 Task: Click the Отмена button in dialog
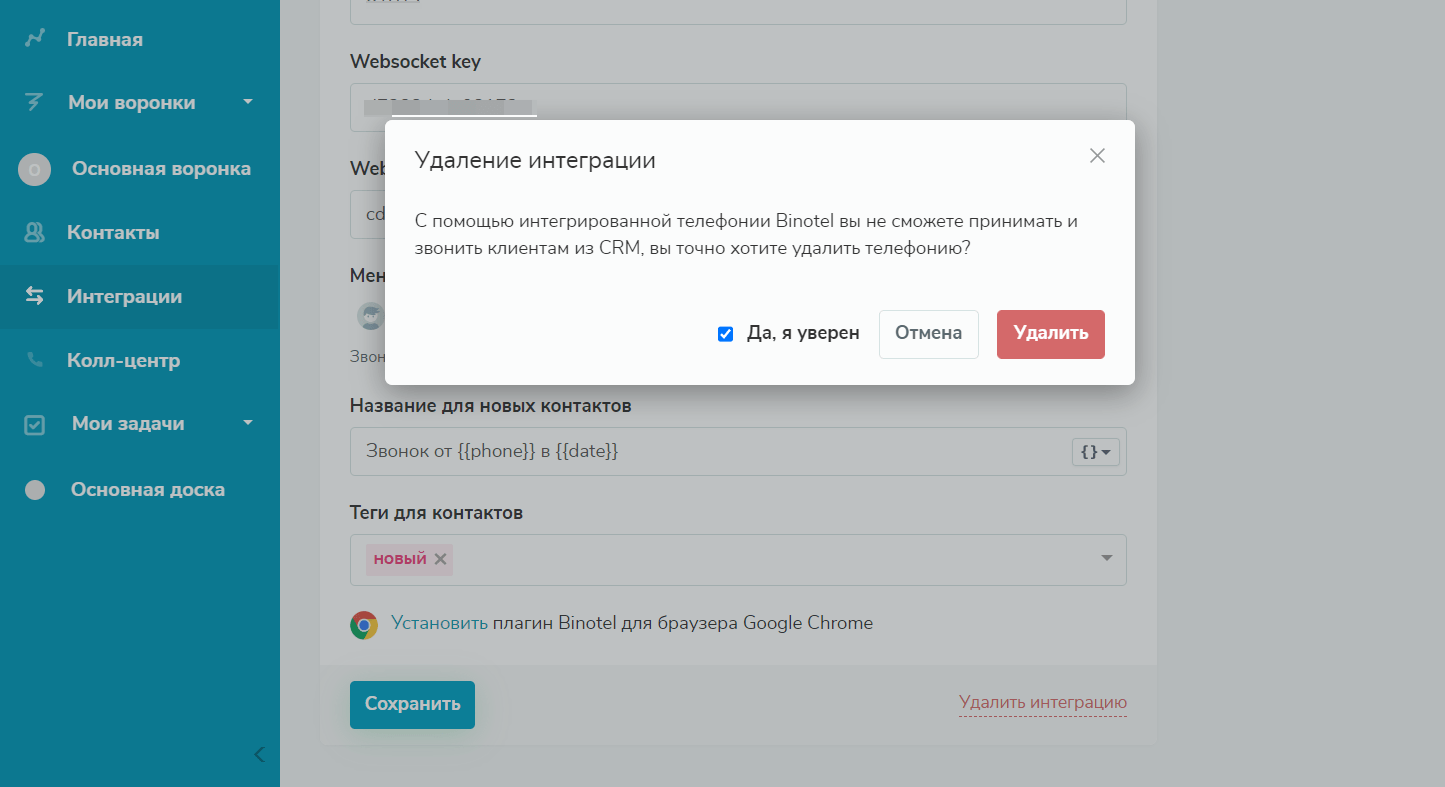click(928, 334)
